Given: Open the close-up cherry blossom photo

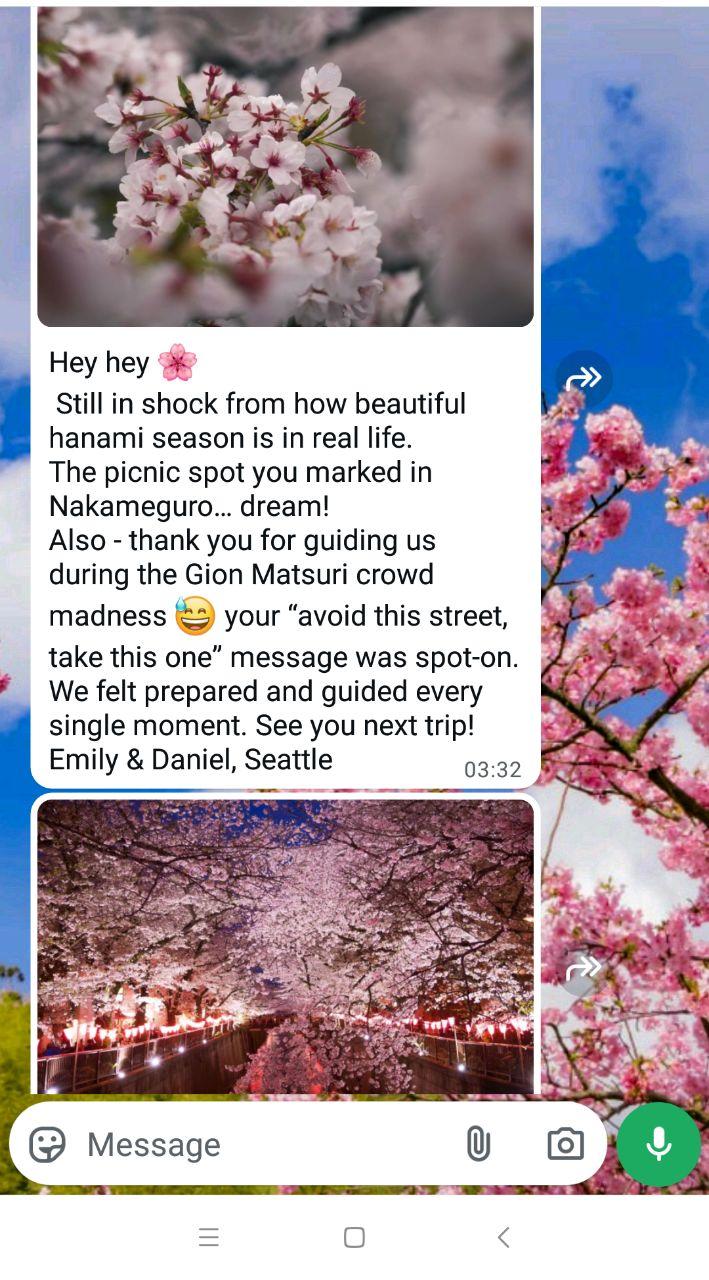Looking at the screenshot, I should click(x=286, y=167).
